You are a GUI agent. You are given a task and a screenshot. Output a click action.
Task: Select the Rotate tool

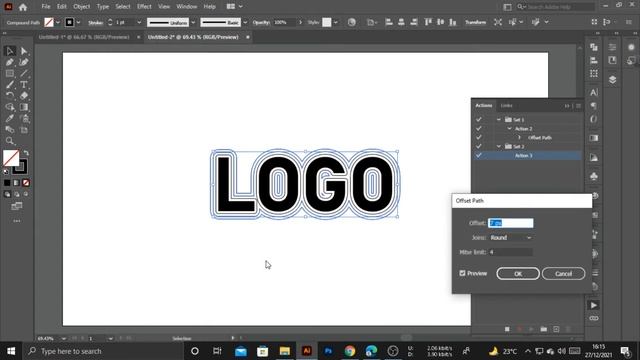tap(10, 96)
